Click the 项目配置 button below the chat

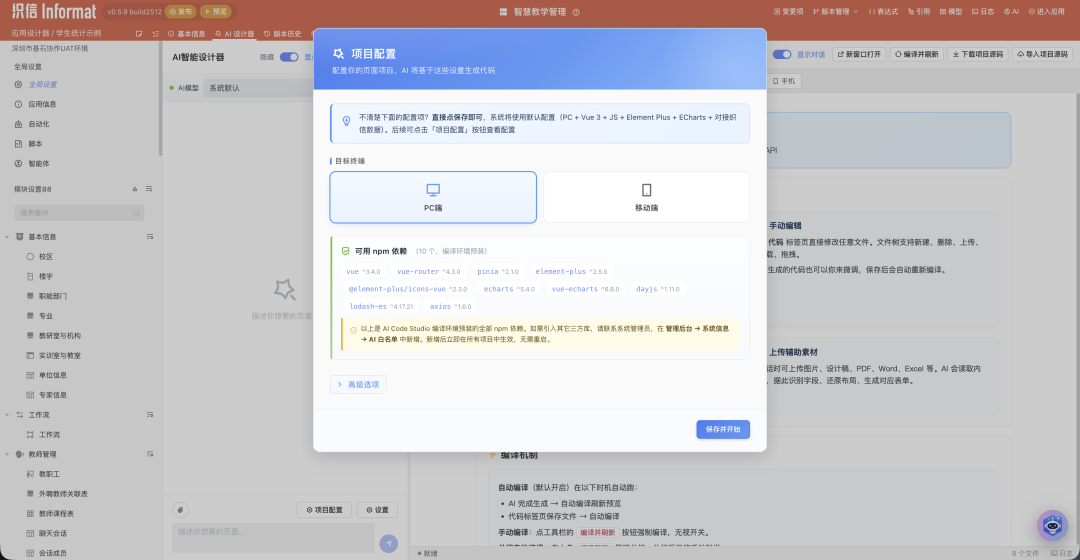[x=324, y=510]
